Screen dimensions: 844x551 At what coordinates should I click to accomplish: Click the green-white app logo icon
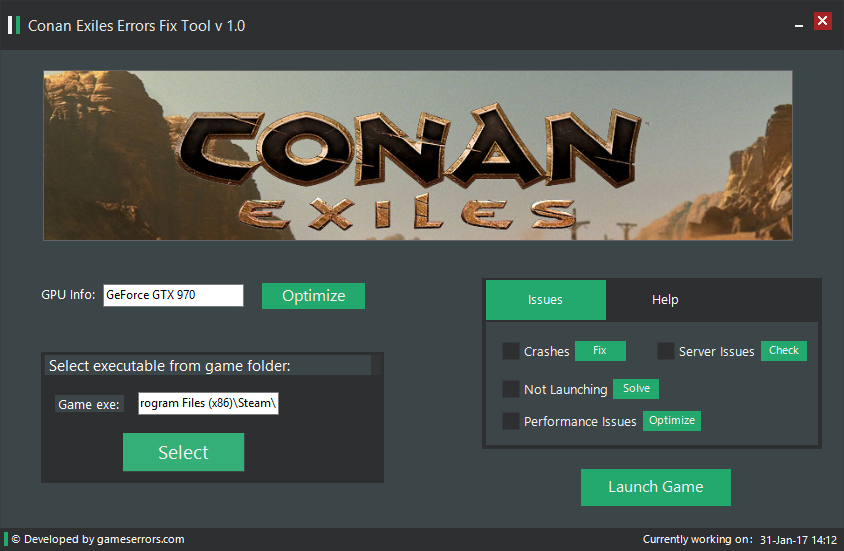click(x=14, y=25)
